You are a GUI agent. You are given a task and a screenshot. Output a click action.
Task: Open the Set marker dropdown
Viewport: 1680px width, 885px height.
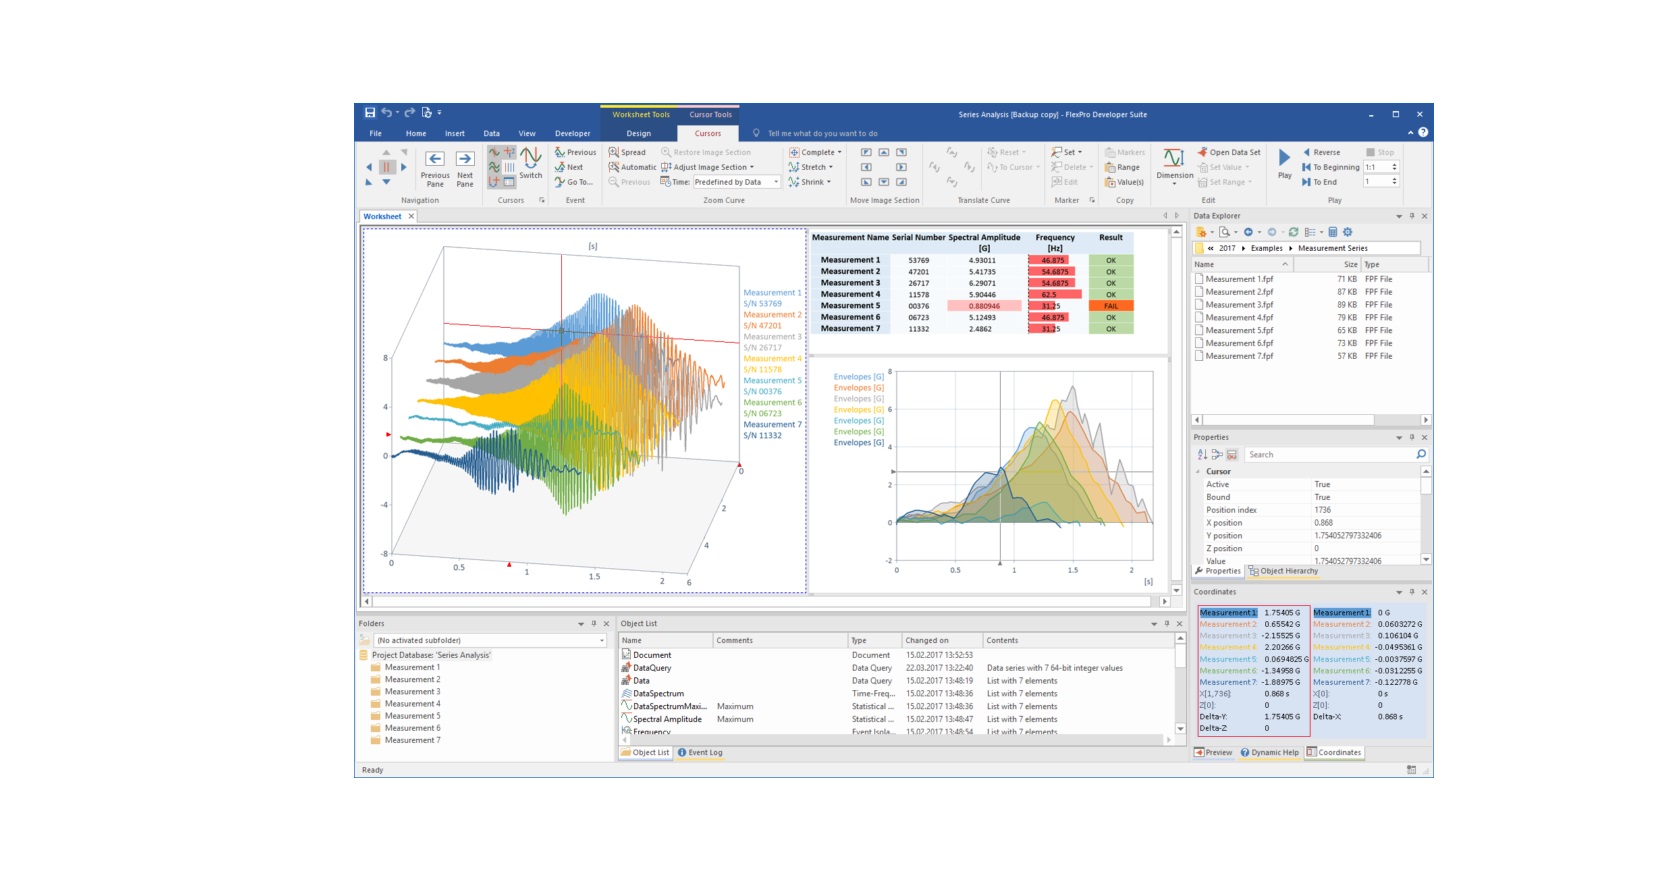click(1067, 152)
